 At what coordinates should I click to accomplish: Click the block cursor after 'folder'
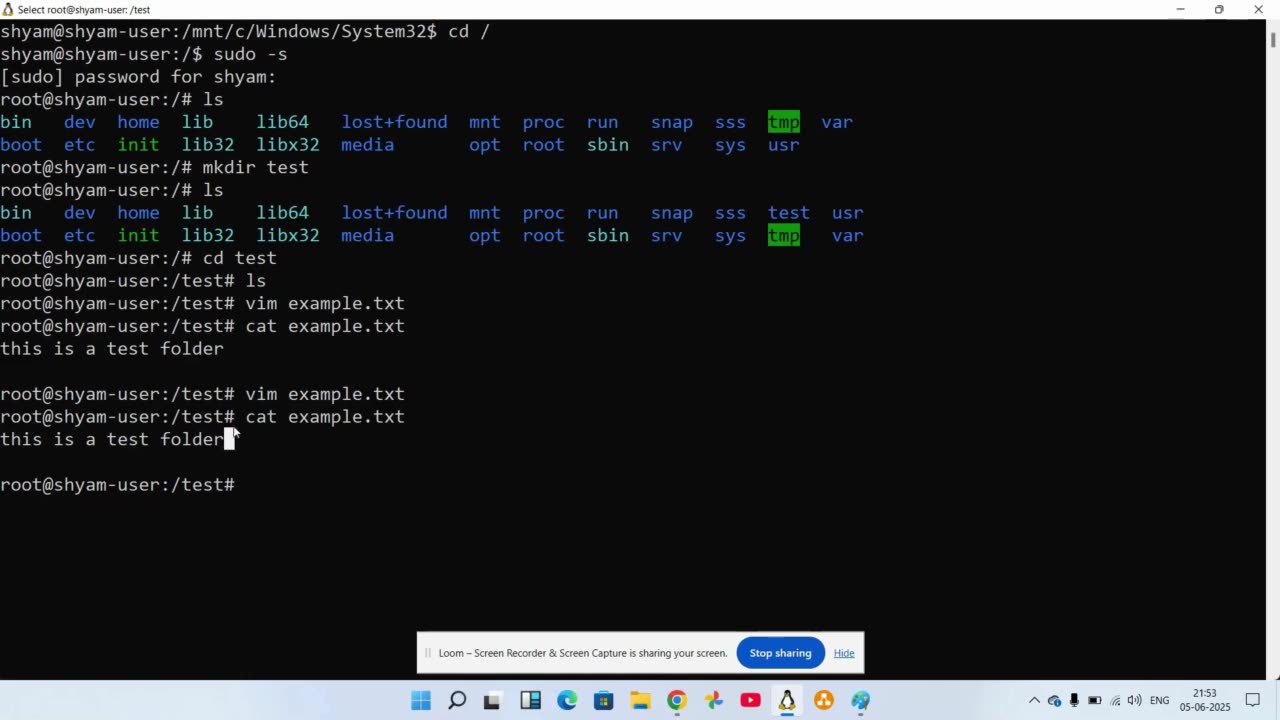(x=229, y=439)
